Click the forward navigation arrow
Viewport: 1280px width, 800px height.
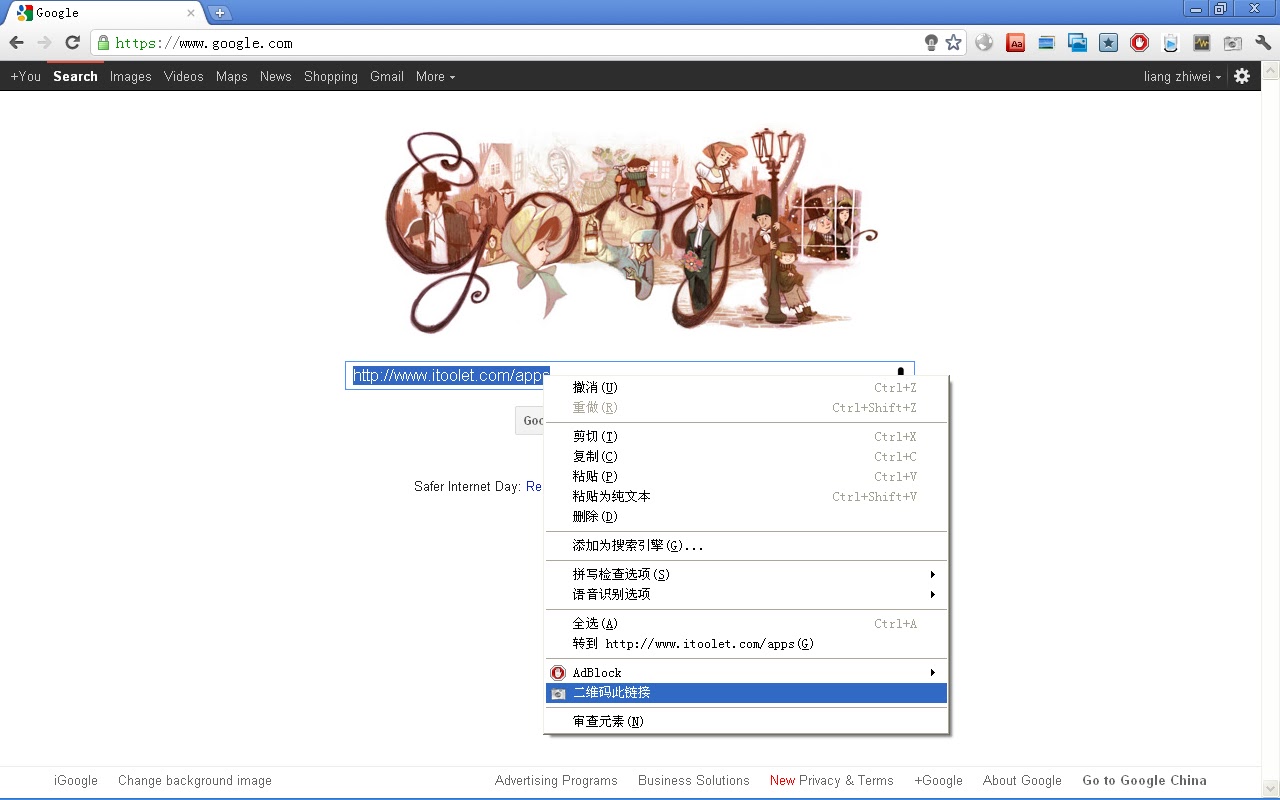click(x=44, y=43)
